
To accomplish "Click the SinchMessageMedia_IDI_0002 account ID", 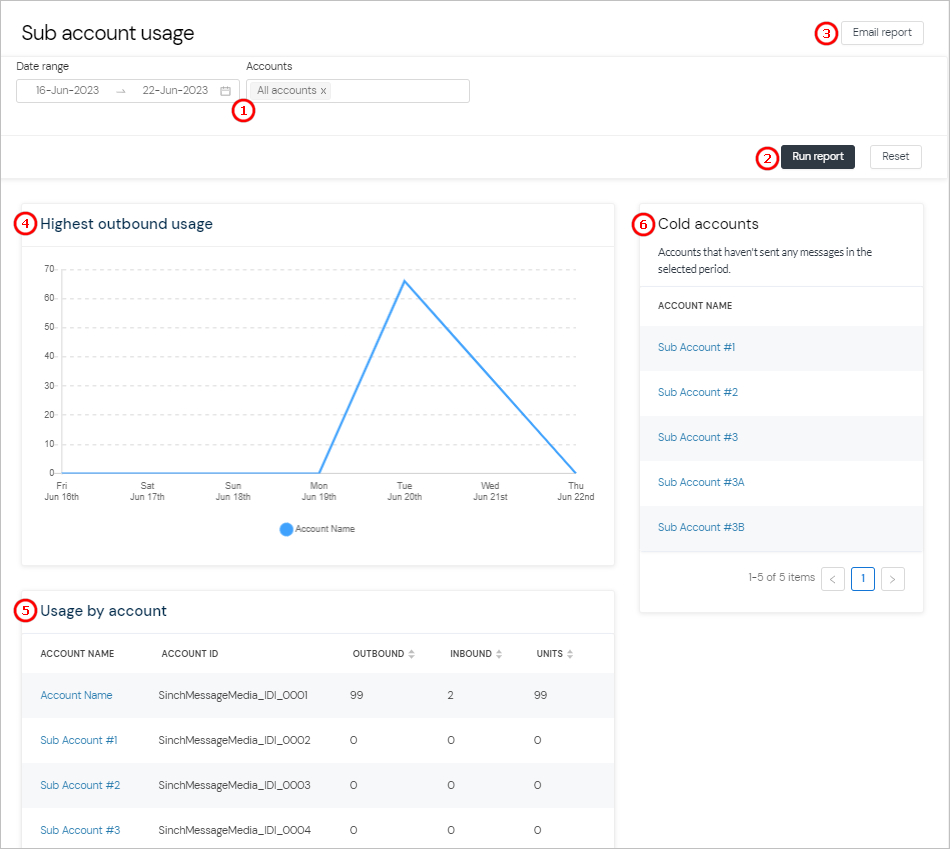I will pos(234,740).
